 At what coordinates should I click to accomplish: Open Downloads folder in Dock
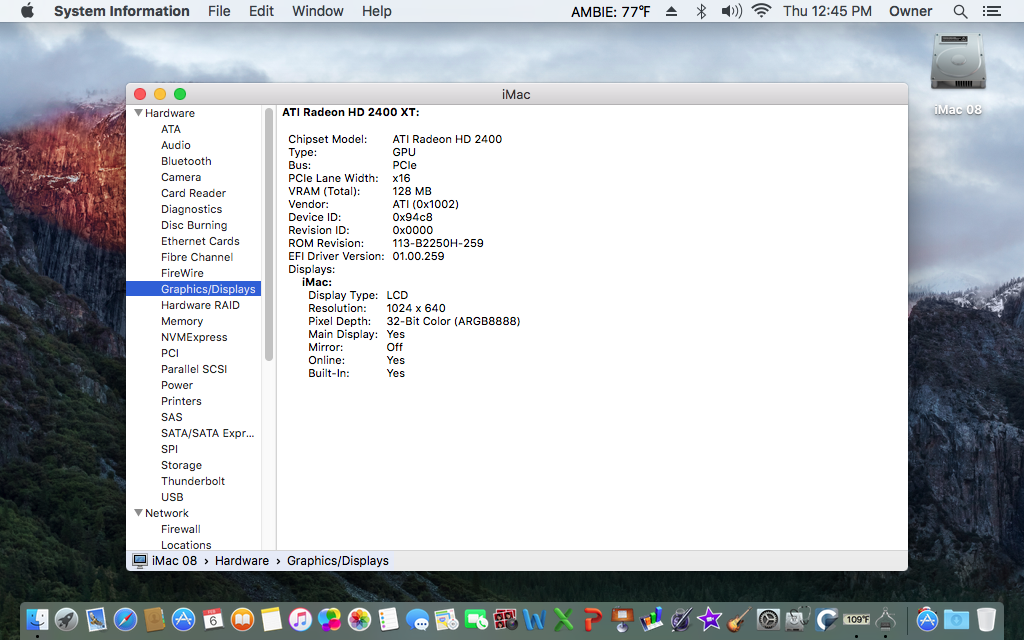tap(957, 619)
